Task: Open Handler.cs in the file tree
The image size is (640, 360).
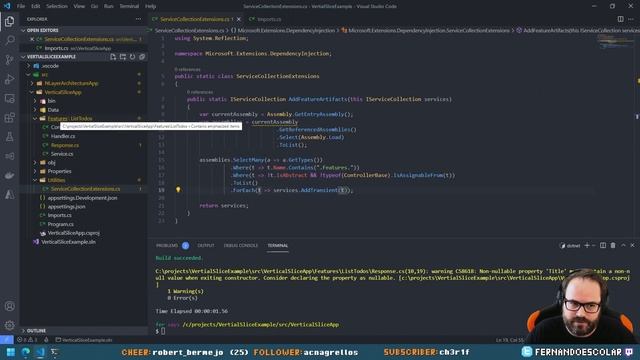Action: [63, 136]
